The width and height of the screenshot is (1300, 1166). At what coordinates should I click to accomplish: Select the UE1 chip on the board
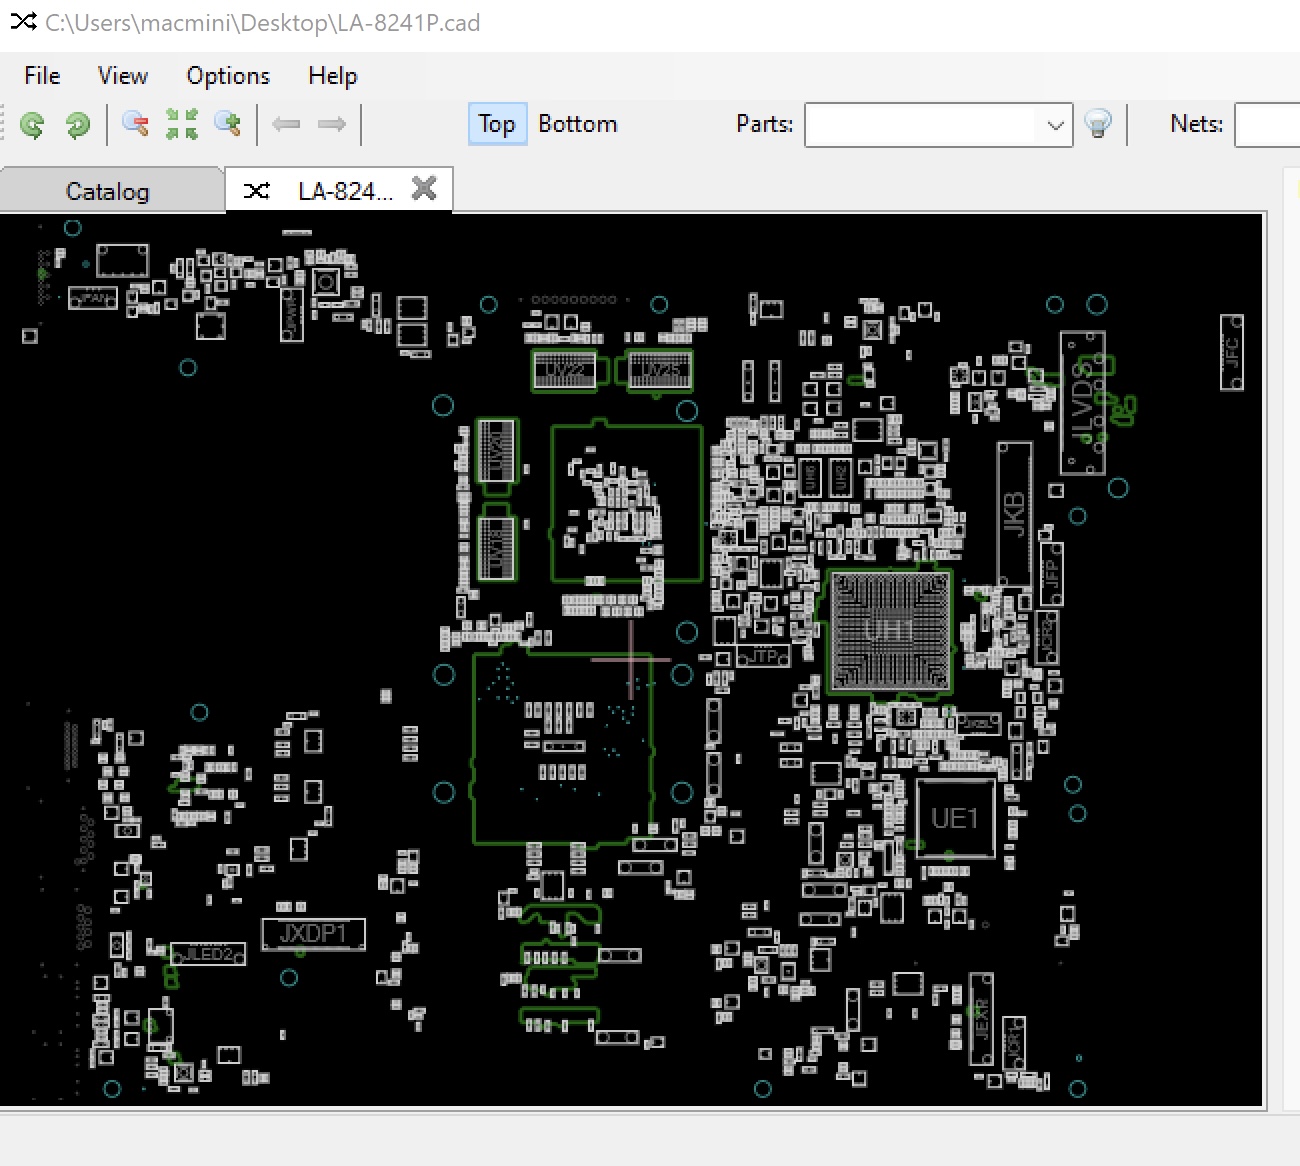[x=955, y=819]
